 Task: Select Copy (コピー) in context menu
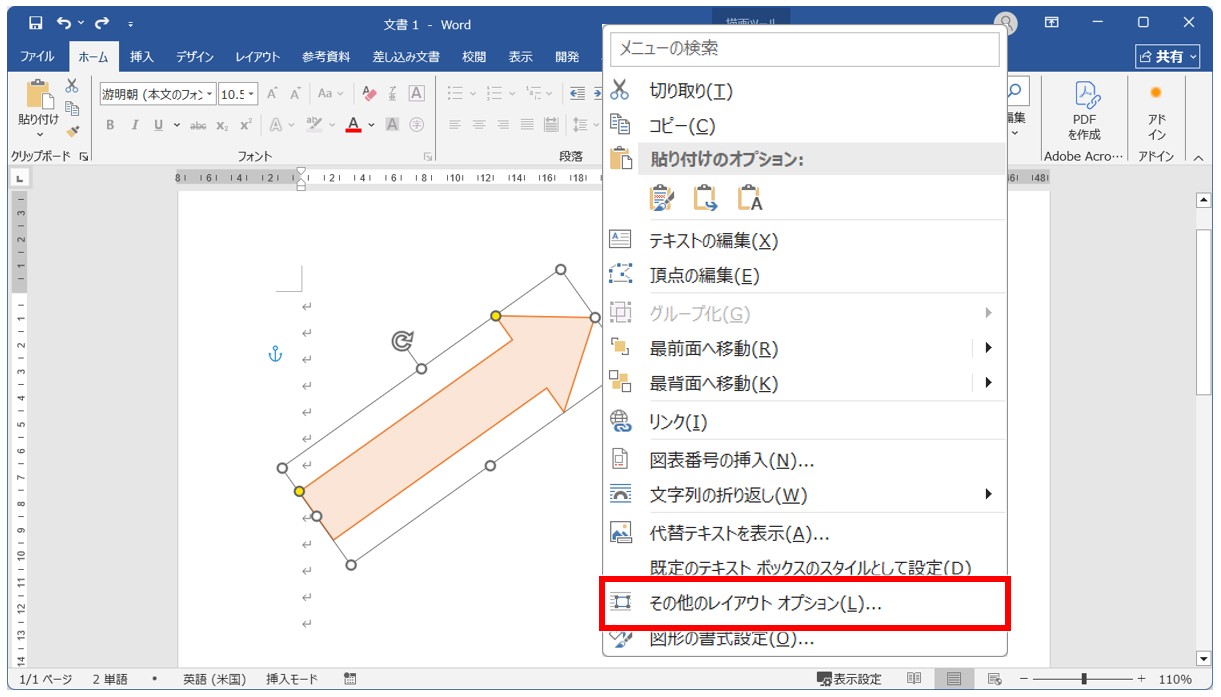(x=805, y=126)
